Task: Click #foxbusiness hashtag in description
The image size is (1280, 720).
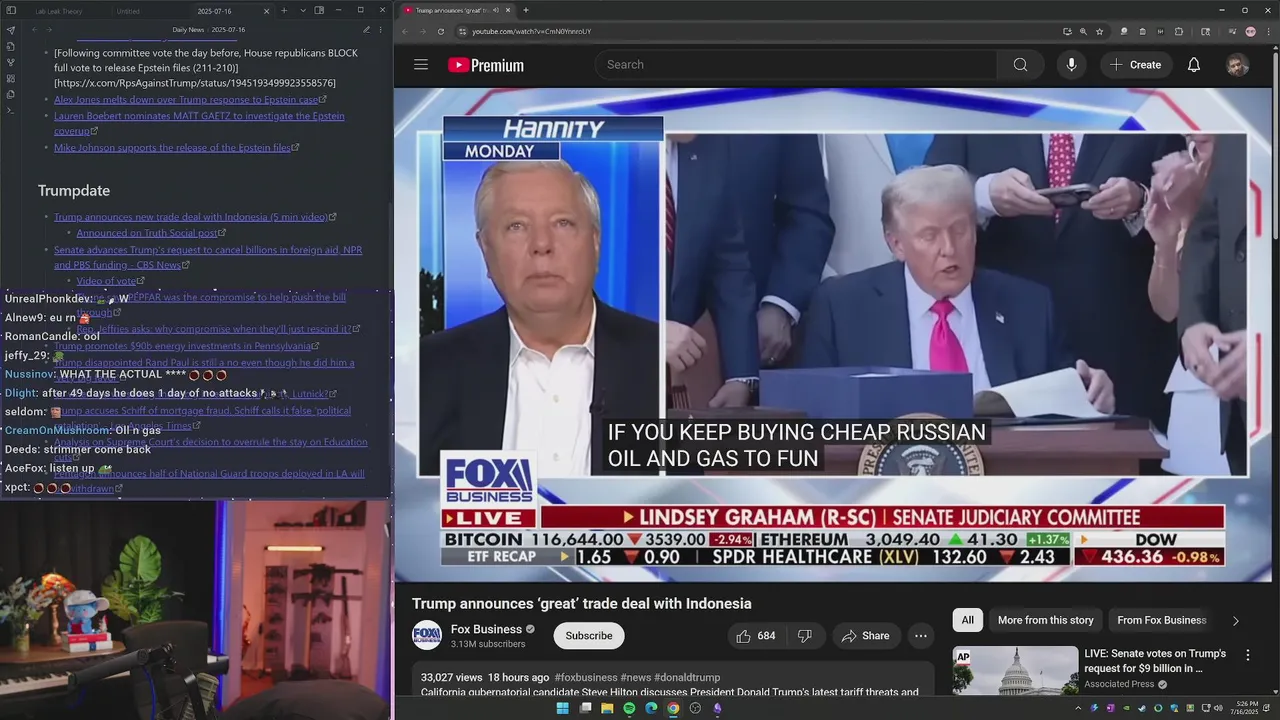Action: [585, 677]
